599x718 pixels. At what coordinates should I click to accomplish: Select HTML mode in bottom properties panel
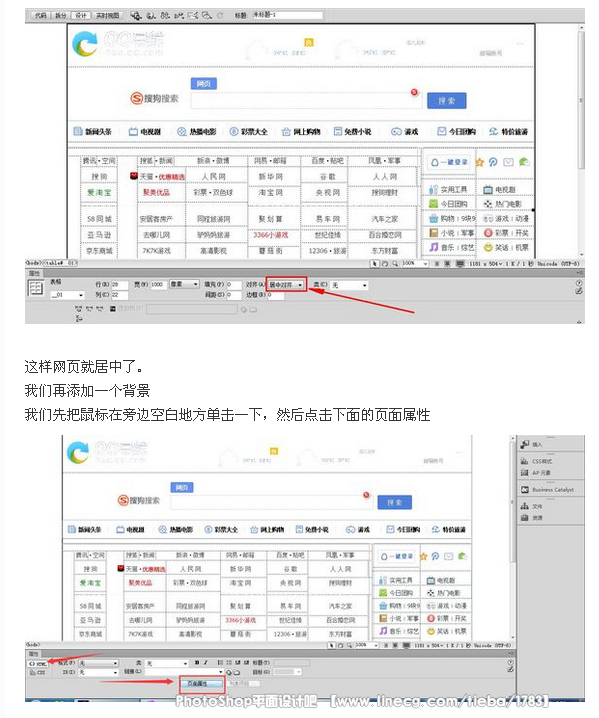coord(38,663)
